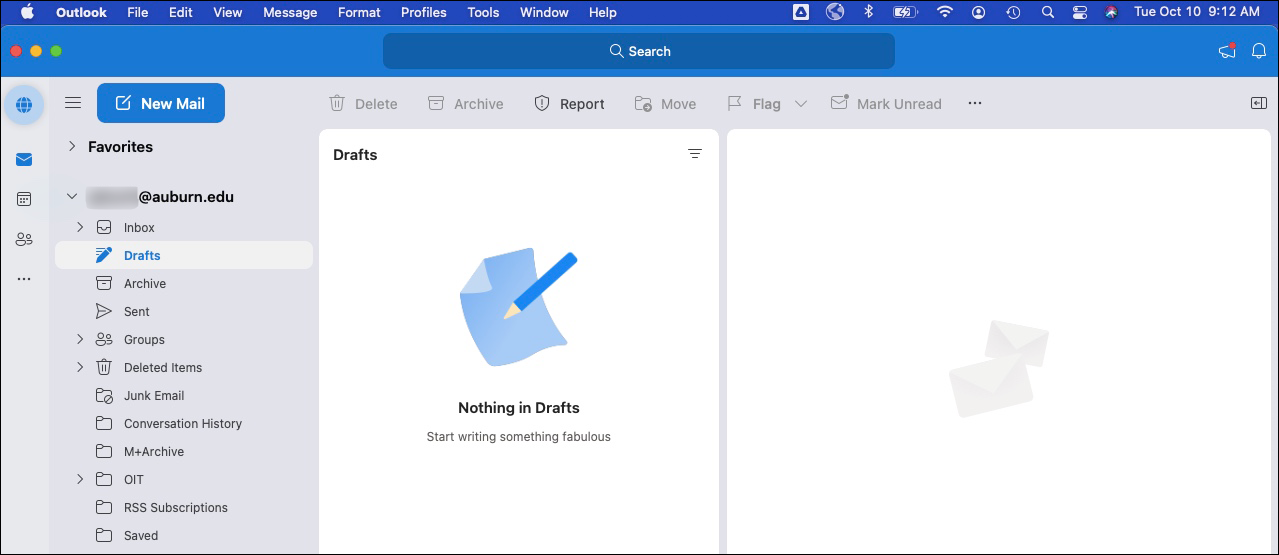Open the People contacts icon in sidebar
Viewport: 1279px width, 555px height.
24,239
